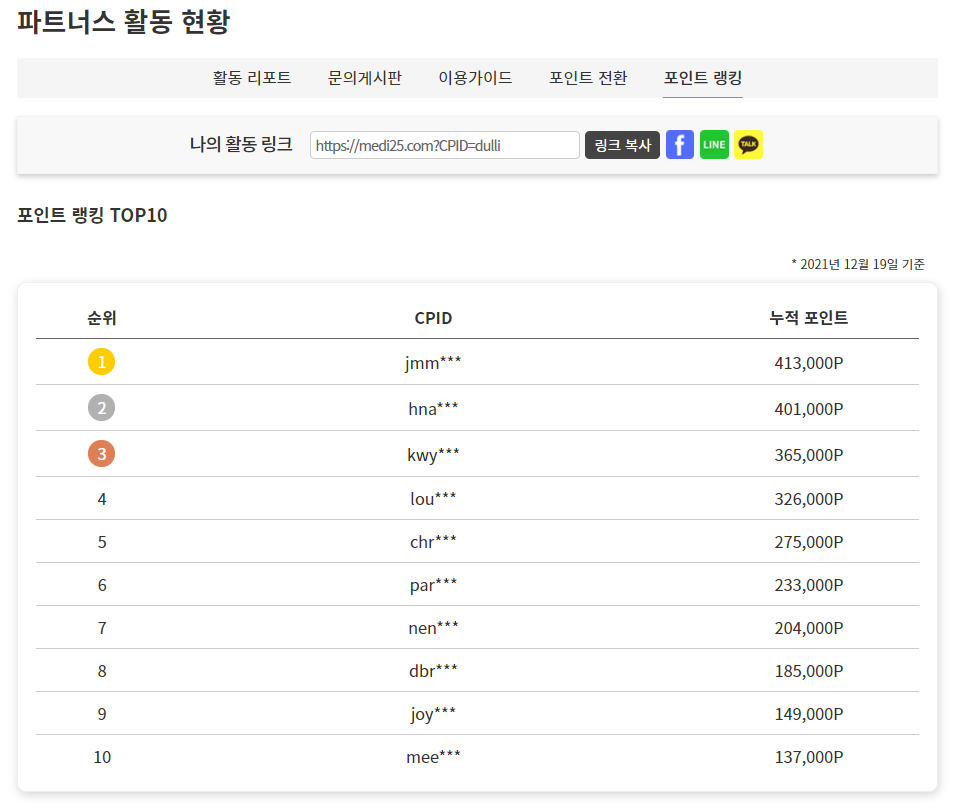
Task: Click the bronze rank 3 badge
Action: tap(101, 454)
